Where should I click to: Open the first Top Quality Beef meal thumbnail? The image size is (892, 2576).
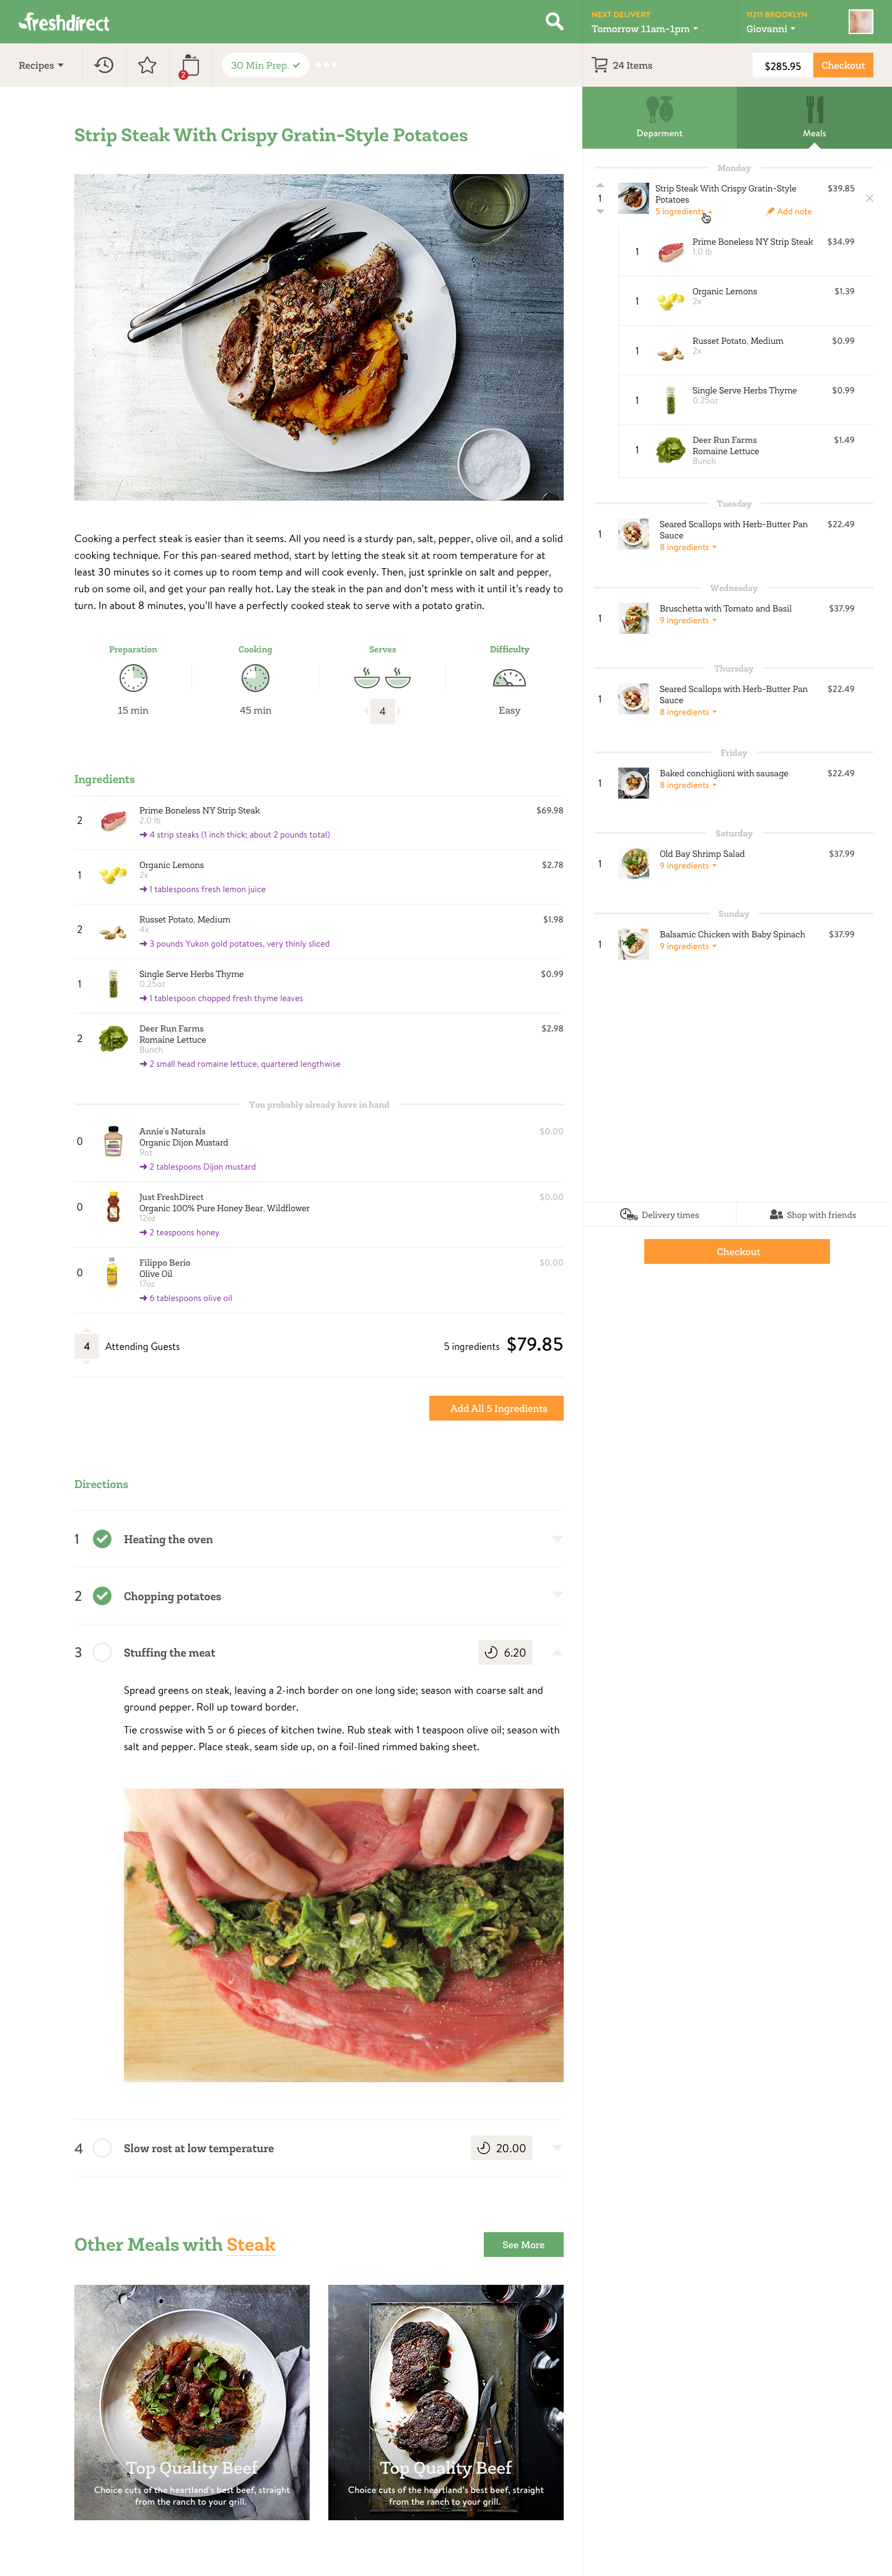[x=192, y=2401]
